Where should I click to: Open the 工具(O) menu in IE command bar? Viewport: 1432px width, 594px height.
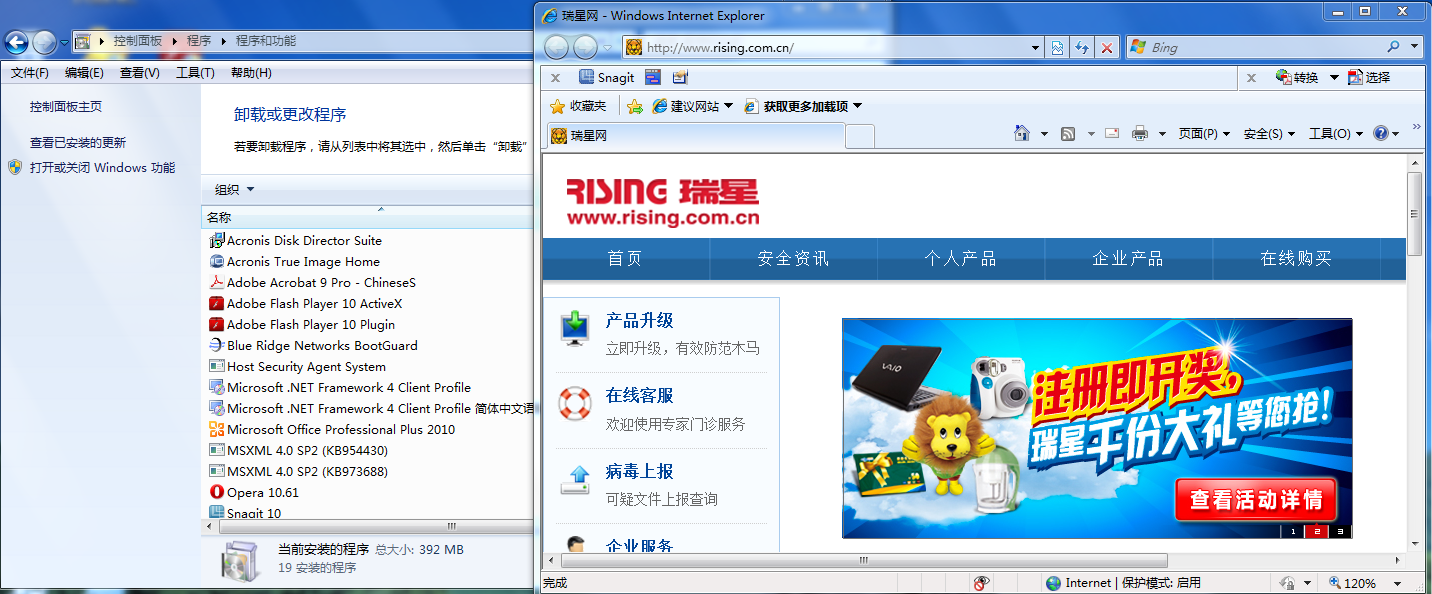[1336, 133]
